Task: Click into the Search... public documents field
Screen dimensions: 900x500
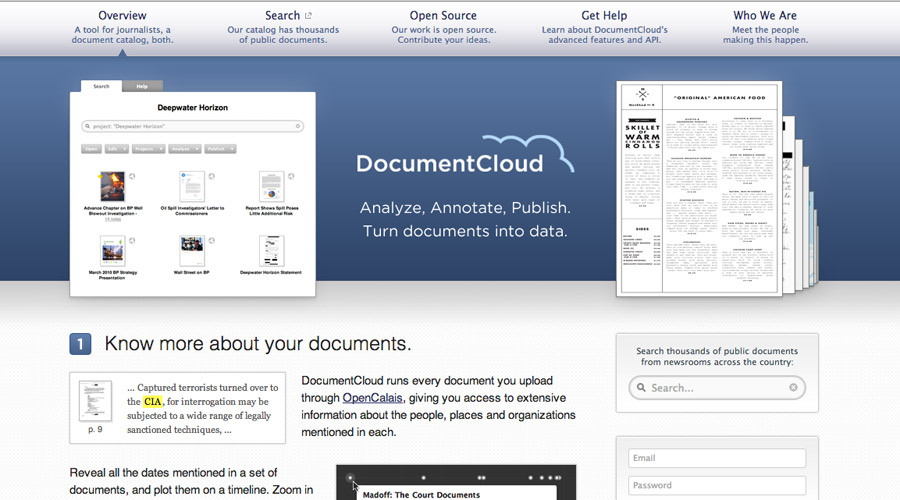Action: (x=717, y=387)
